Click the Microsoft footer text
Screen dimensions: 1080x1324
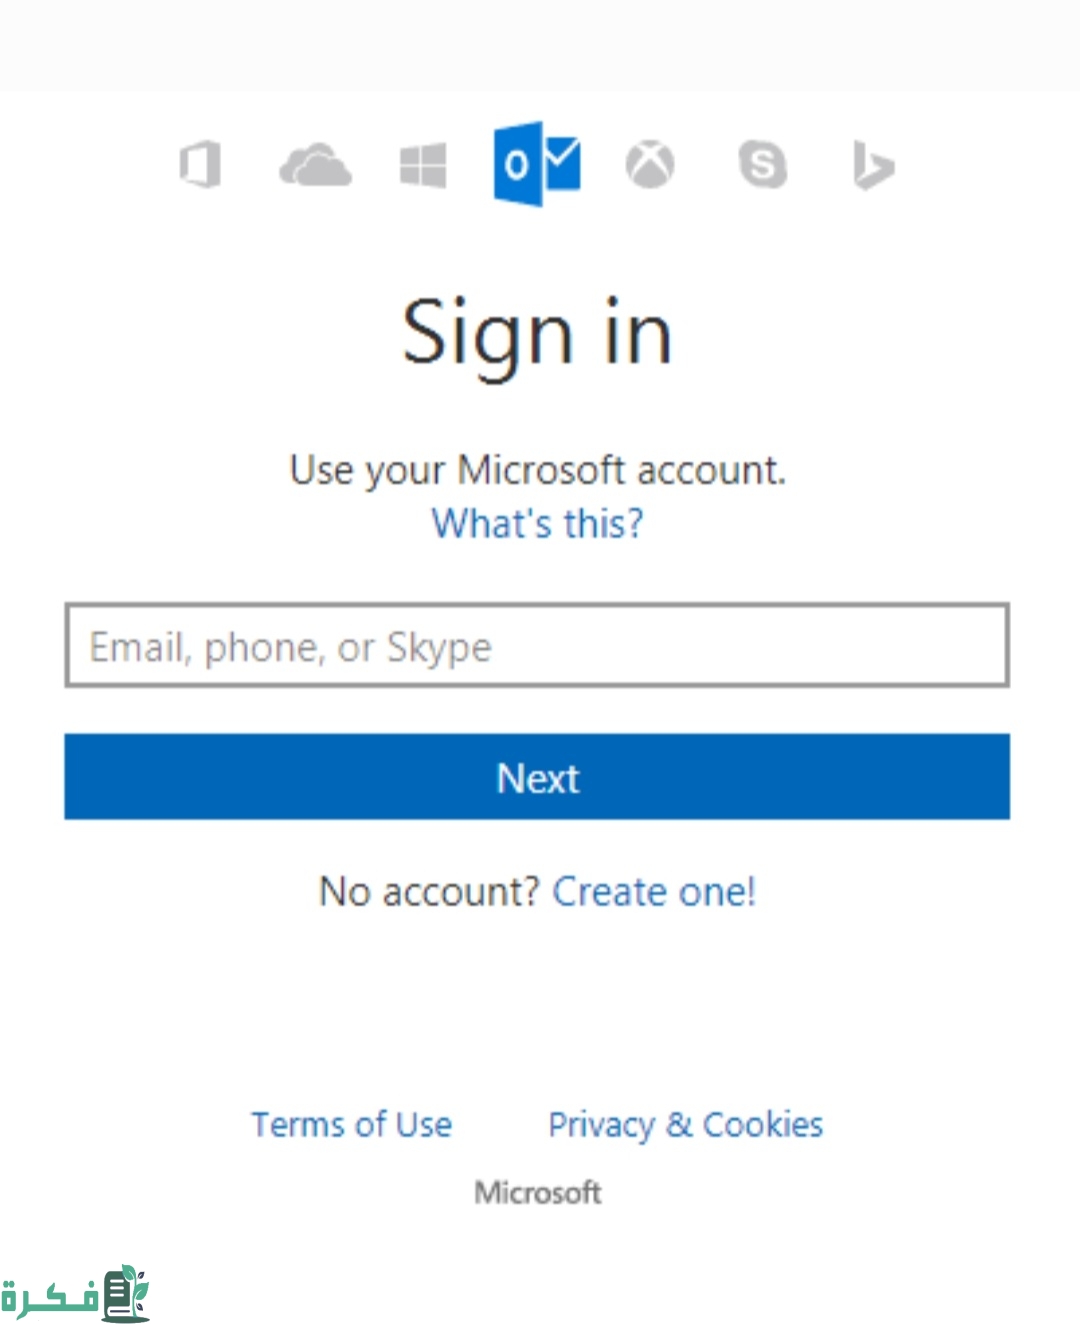point(538,1192)
